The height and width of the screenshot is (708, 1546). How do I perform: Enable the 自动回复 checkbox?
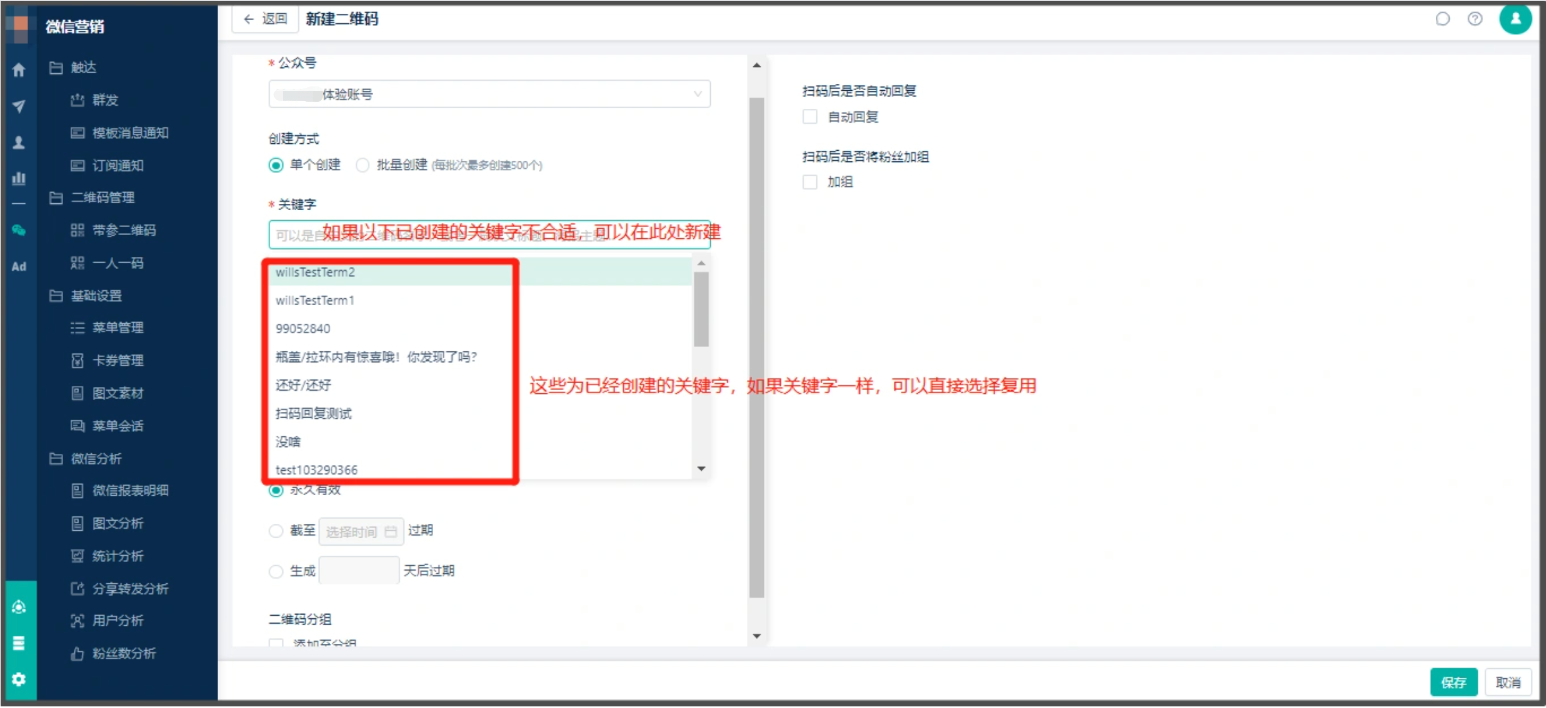click(810, 117)
